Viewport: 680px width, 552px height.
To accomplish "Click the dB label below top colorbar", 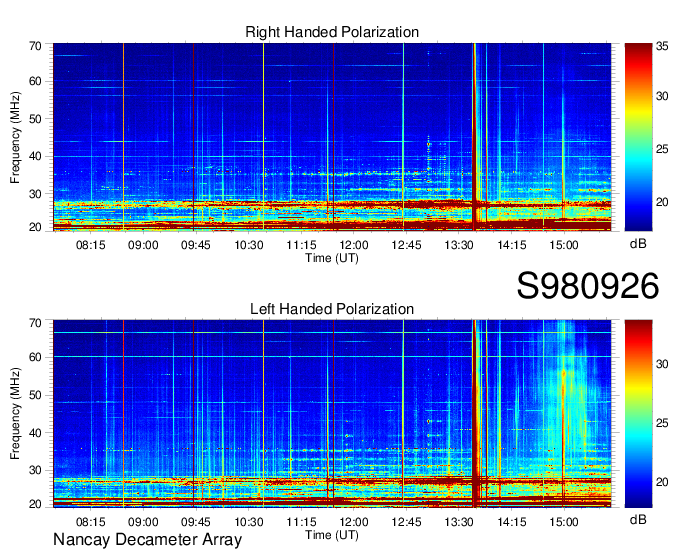I will click(x=638, y=244).
